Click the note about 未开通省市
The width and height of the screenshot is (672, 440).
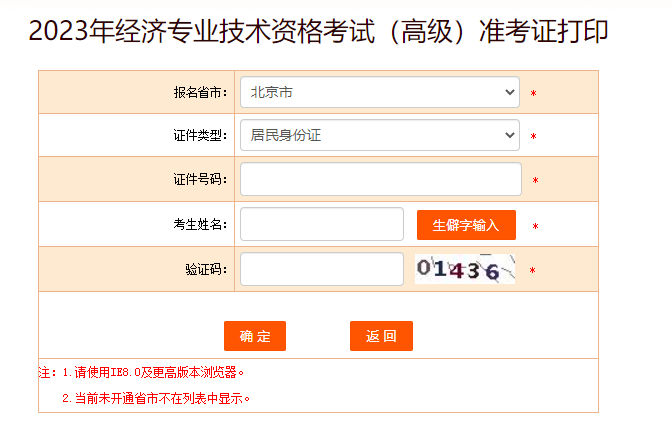coord(155,398)
